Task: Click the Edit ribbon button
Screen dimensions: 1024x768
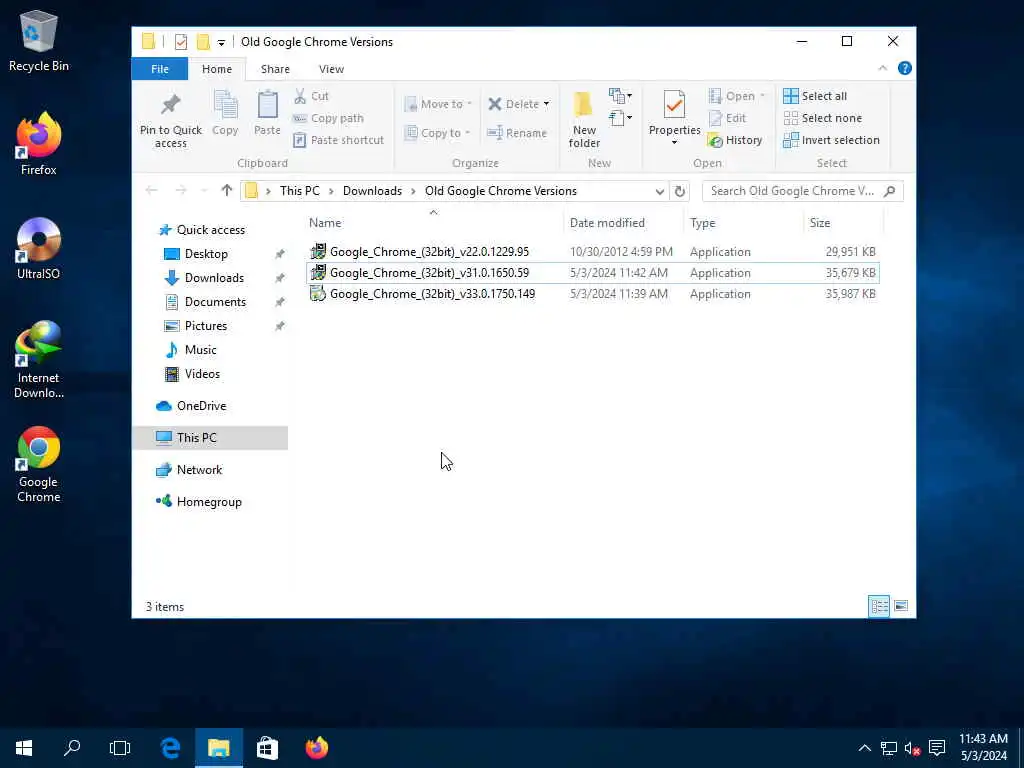Action: [x=727, y=118]
